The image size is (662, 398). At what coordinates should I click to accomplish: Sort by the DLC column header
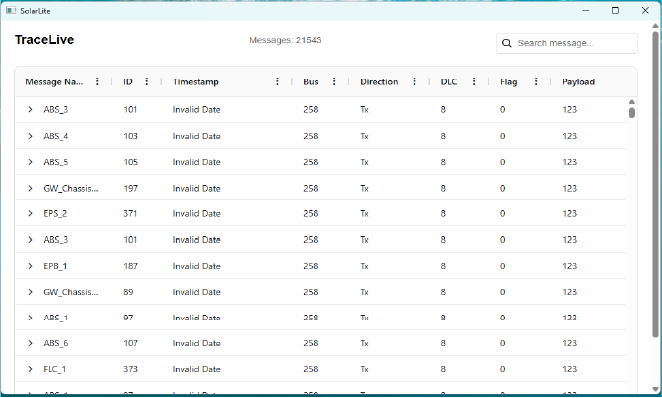point(449,81)
